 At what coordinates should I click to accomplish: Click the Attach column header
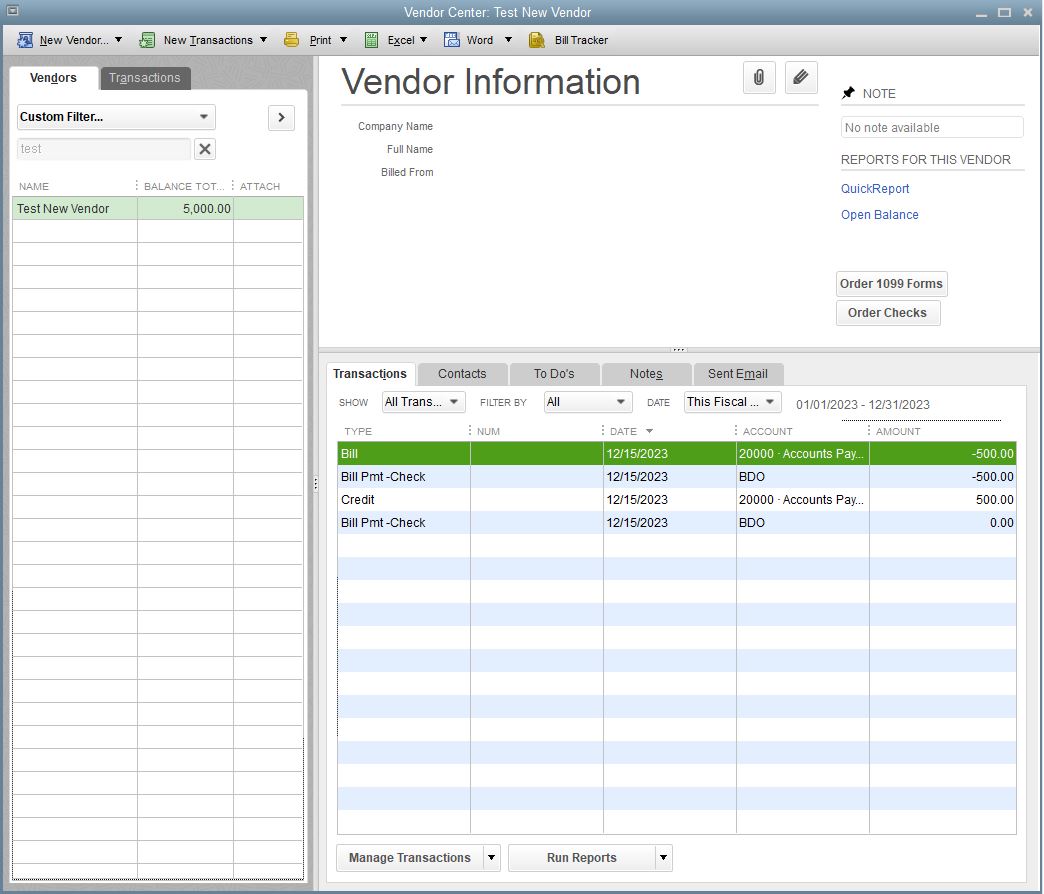pos(268,186)
